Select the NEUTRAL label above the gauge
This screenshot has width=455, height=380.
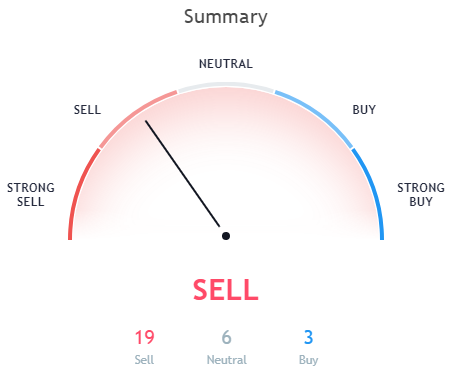coord(226,64)
